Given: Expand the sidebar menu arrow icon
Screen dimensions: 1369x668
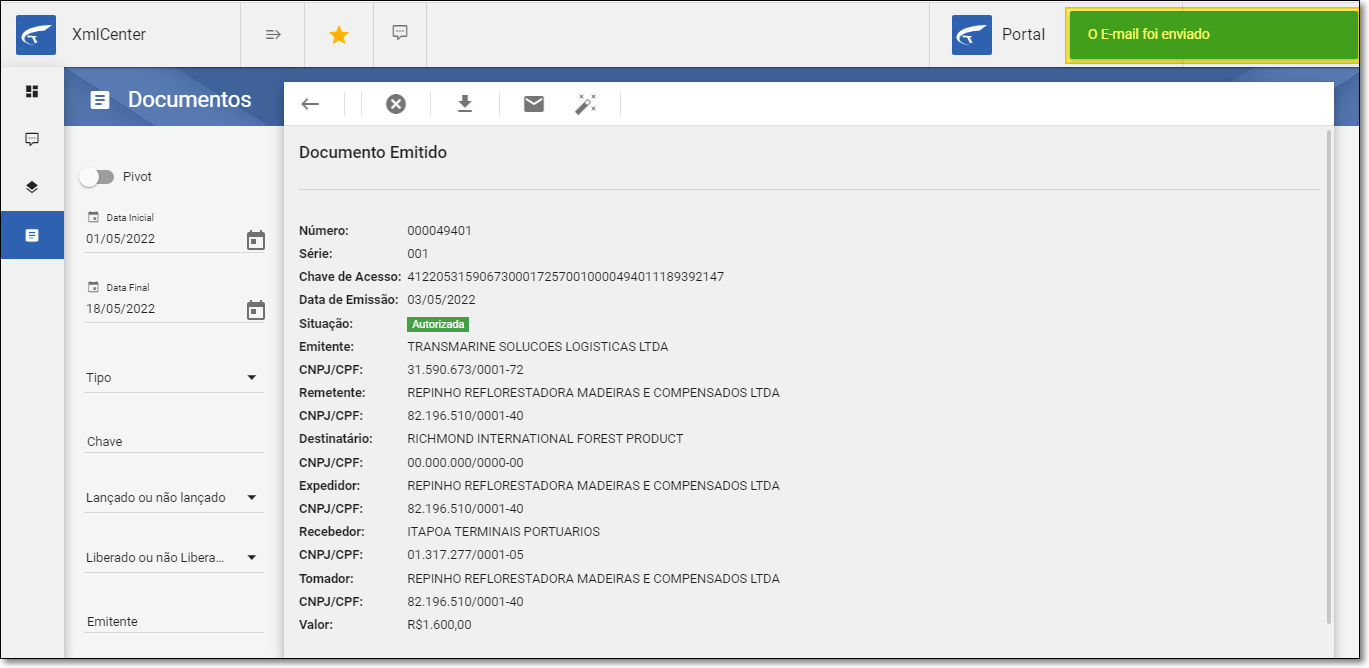Looking at the screenshot, I should point(273,34).
